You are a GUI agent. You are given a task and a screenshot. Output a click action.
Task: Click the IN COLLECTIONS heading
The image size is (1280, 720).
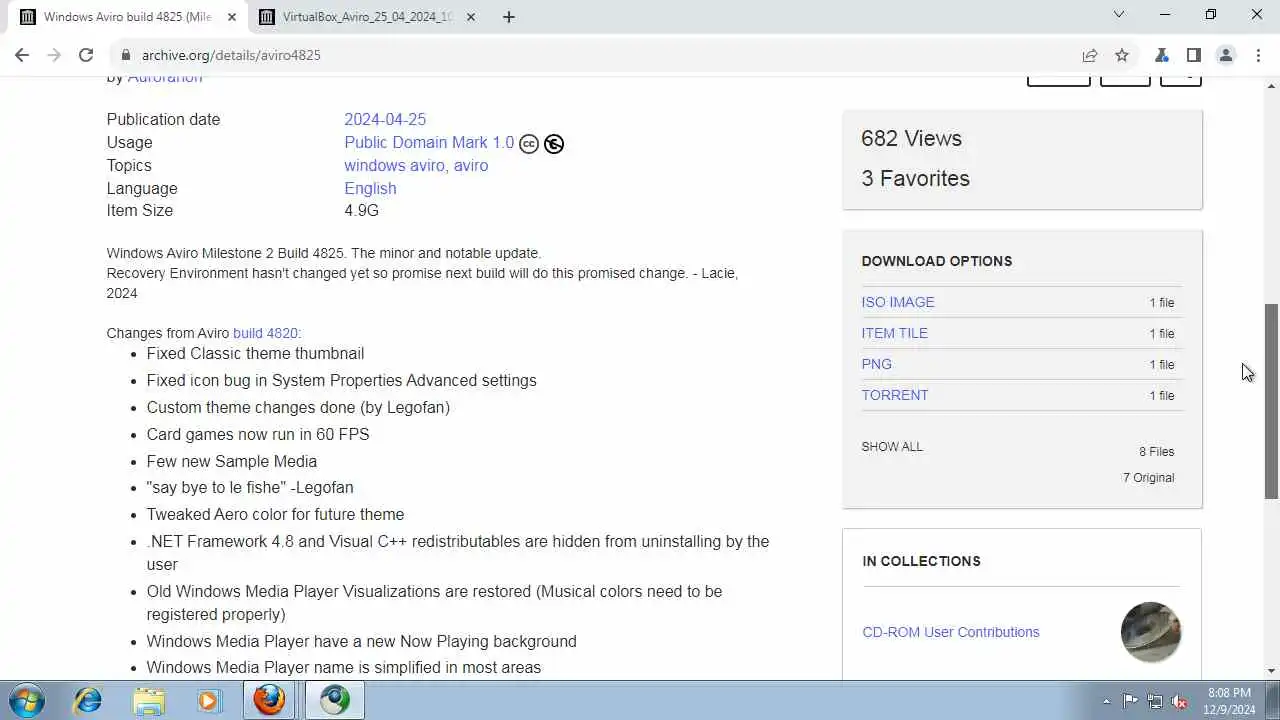tap(922, 561)
